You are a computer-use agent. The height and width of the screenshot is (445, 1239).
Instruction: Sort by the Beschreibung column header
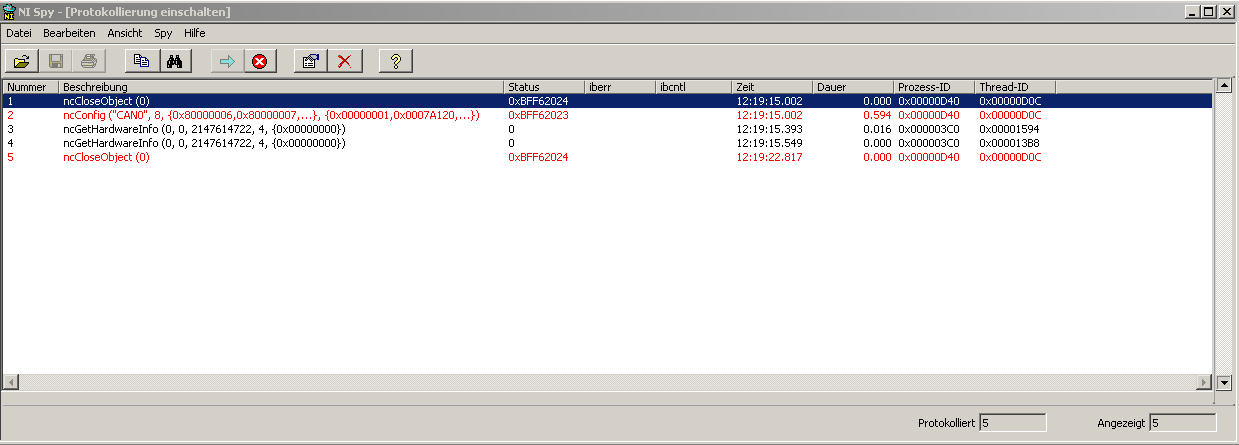(282, 87)
